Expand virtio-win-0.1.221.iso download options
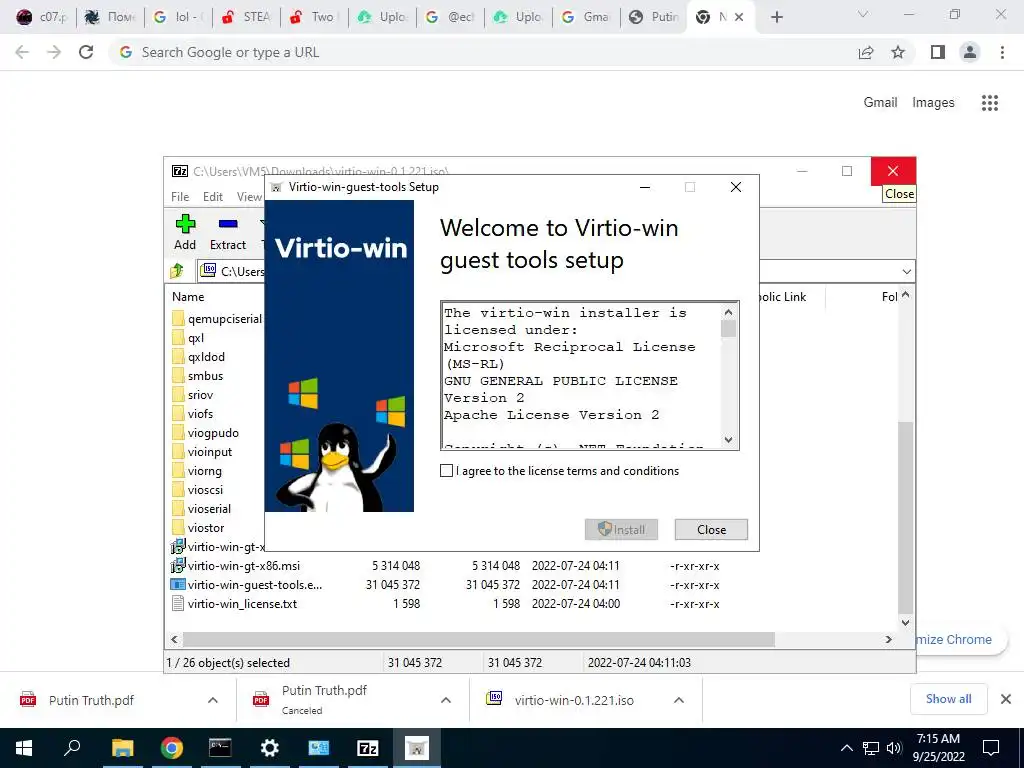The width and height of the screenshot is (1024, 768). (x=679, y=700)
